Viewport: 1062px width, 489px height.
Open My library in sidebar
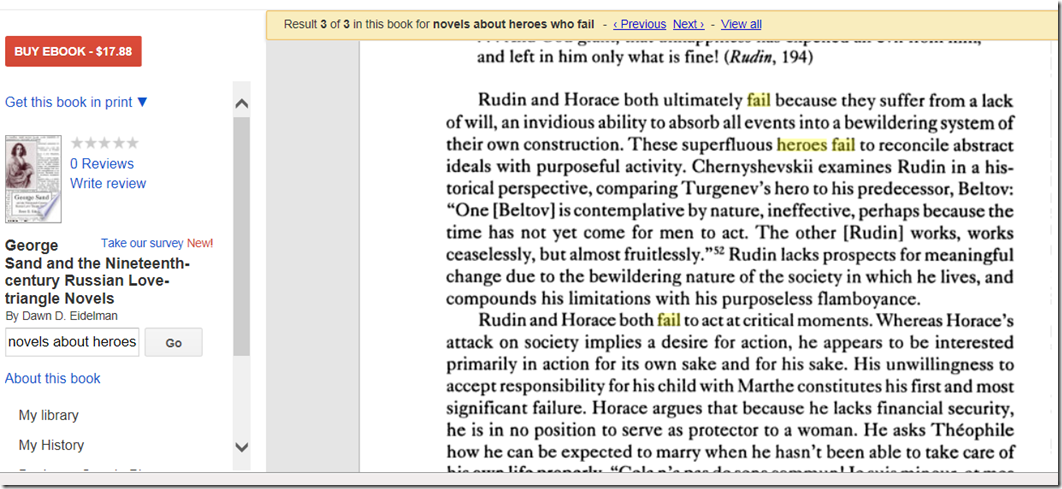click(49, 415)
